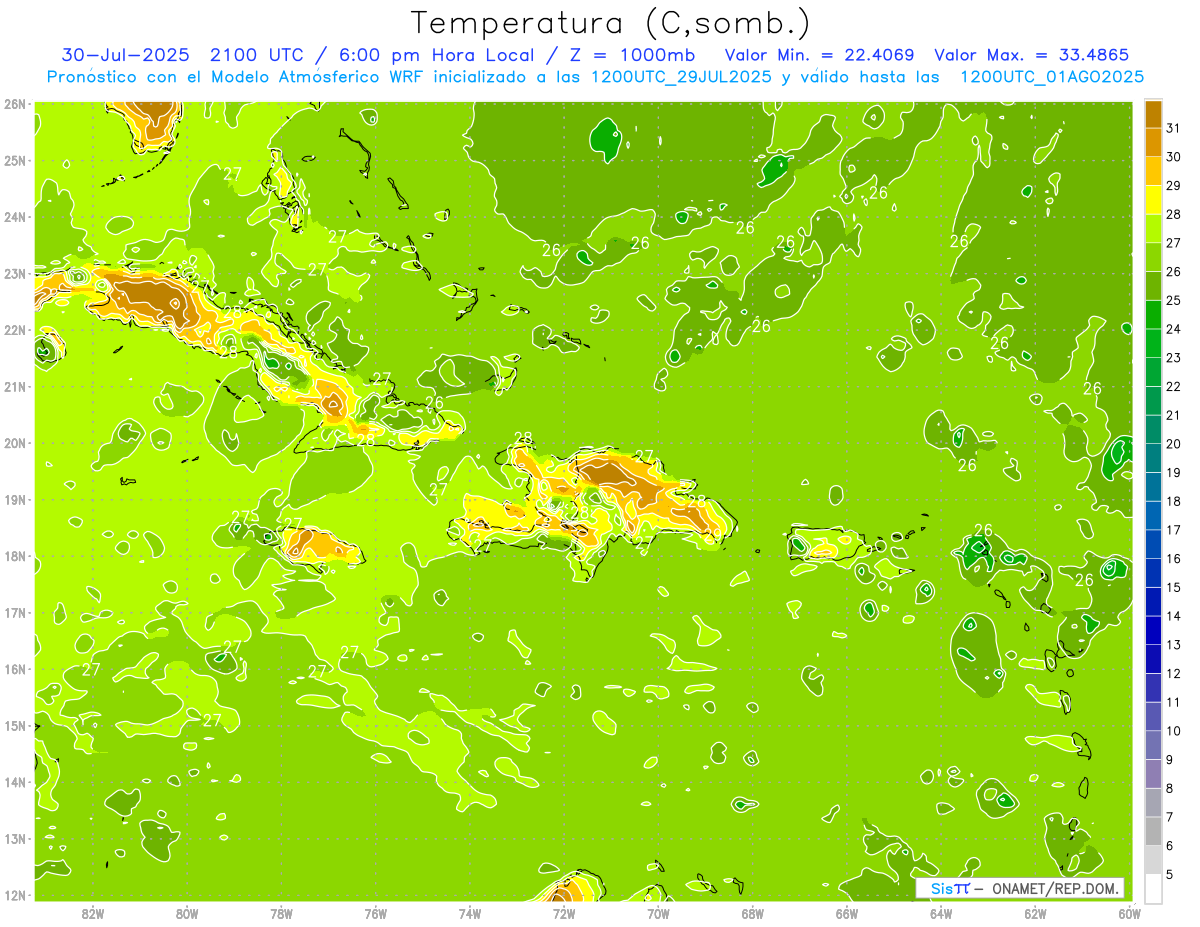This screenshot has height=927, width=1200.
Task: Click the 10 value on the color scale
Action: 1174,731
